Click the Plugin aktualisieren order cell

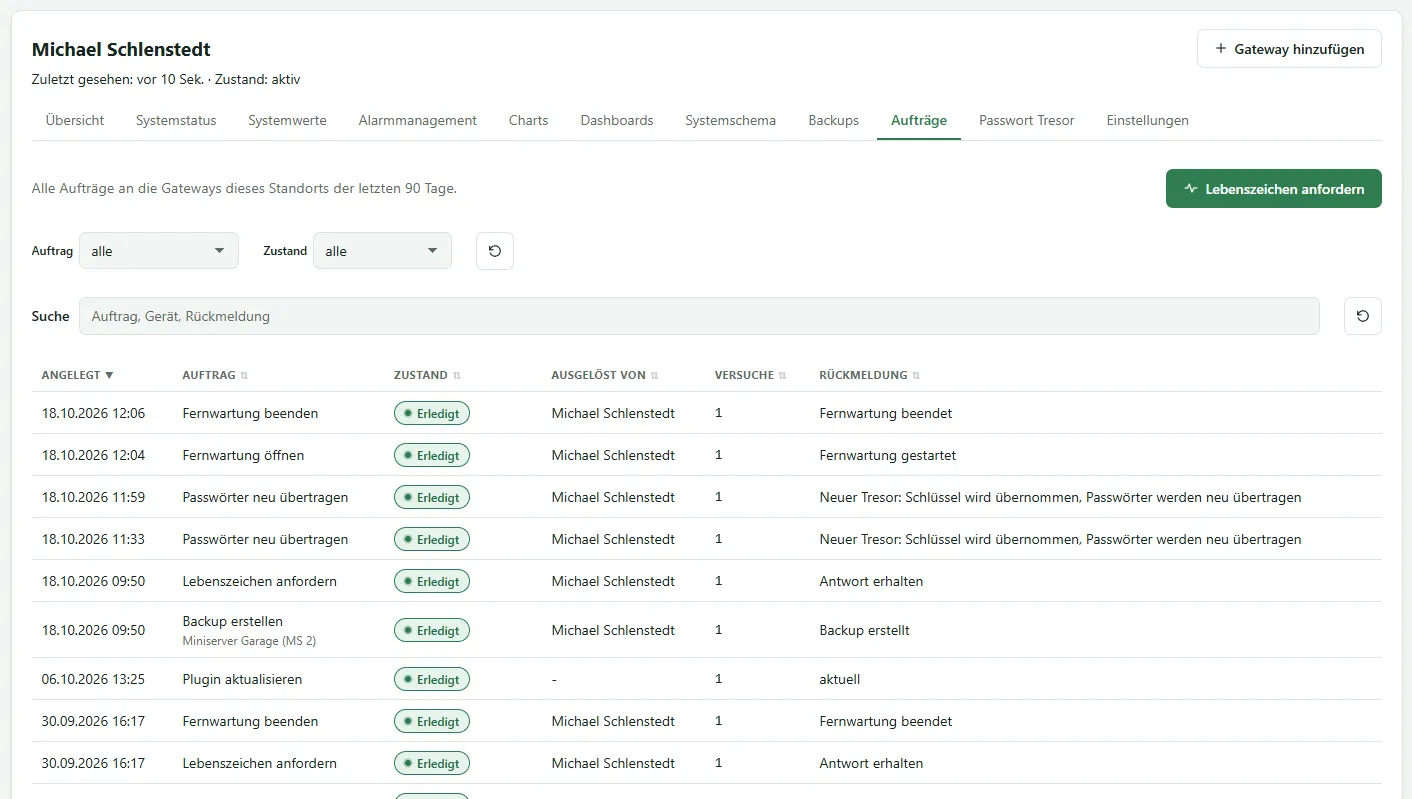pyautogui.click(x=242, y=679)
